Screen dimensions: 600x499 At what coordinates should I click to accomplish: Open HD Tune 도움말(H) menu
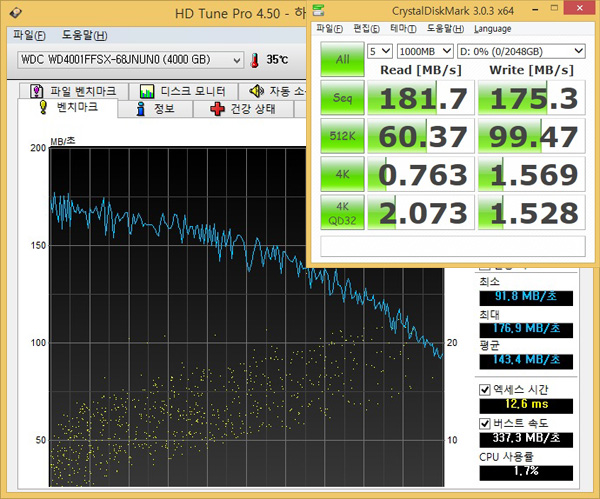85,35
